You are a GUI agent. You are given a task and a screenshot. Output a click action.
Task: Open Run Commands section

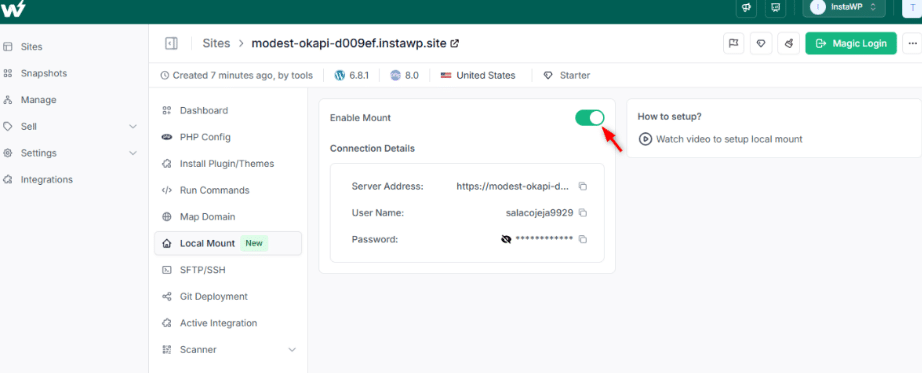214,190
